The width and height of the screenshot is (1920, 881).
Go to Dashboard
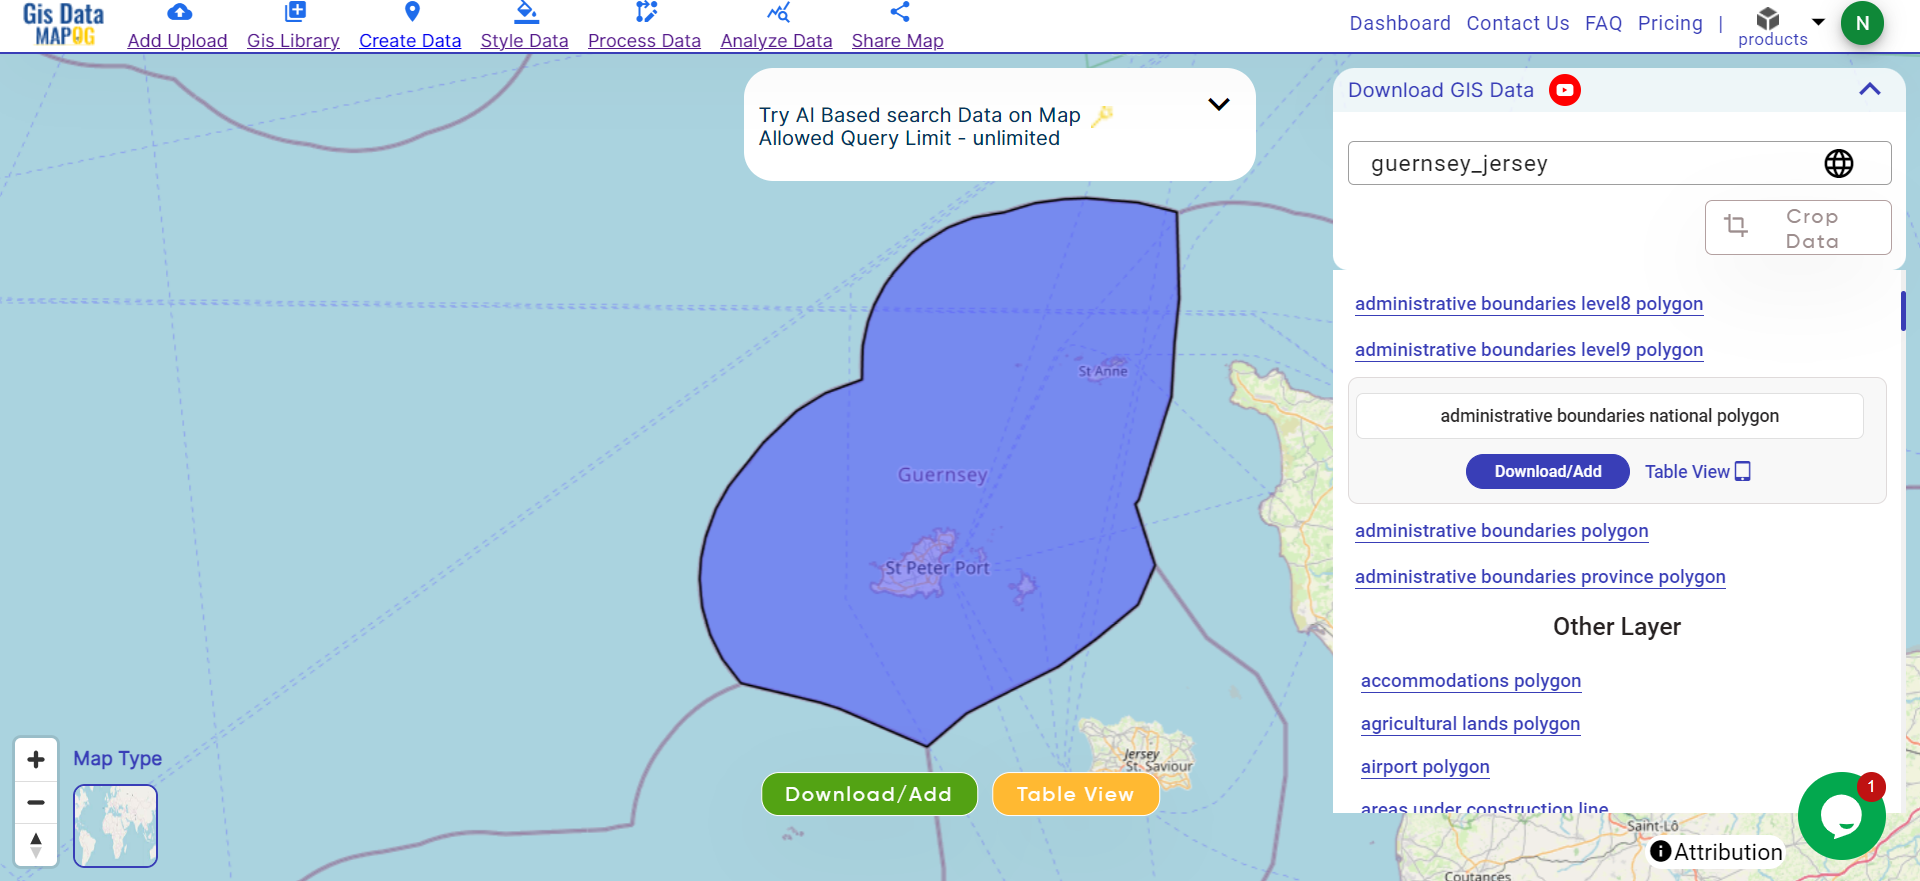tap(1400, 23)
